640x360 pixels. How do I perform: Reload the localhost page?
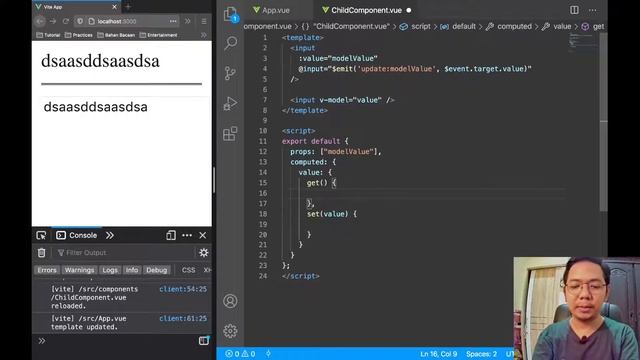click(x=66, y=21)
